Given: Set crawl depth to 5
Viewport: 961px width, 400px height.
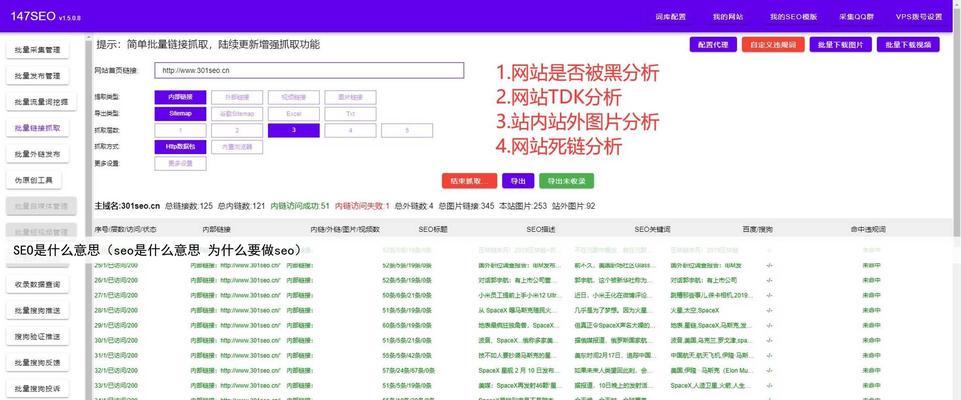Looking at the screenshot, I should point(407,130).
